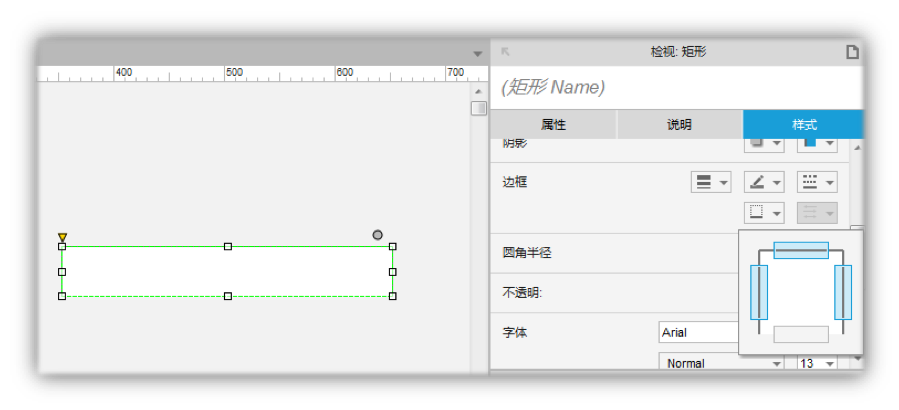Click the inspector panel scroll up arrow
899x410 pixels.
(x=858, y=147)
